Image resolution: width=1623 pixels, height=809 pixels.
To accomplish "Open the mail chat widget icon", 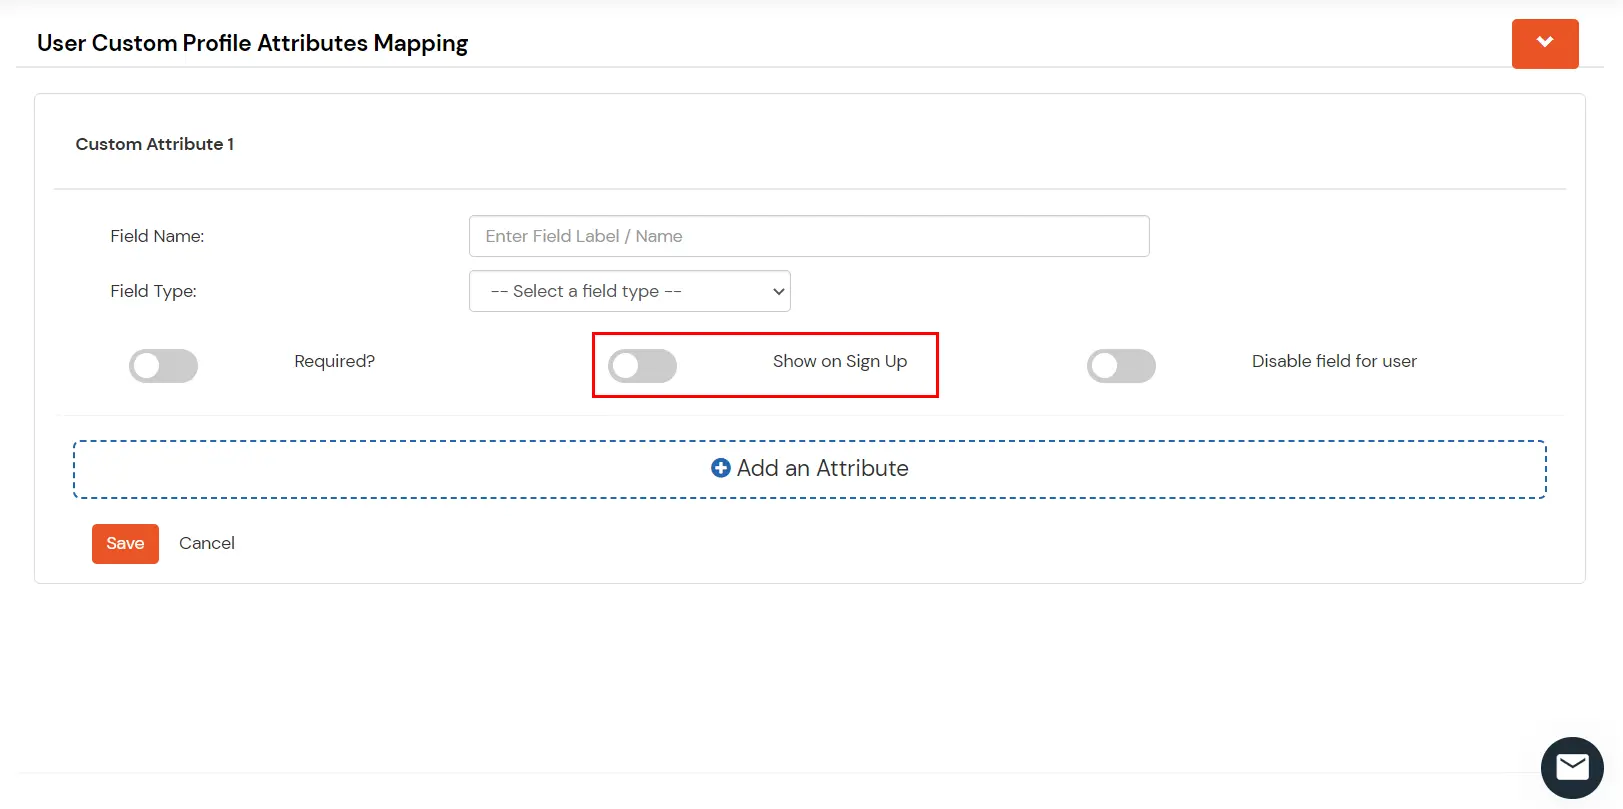I will tap(1572, 767).
